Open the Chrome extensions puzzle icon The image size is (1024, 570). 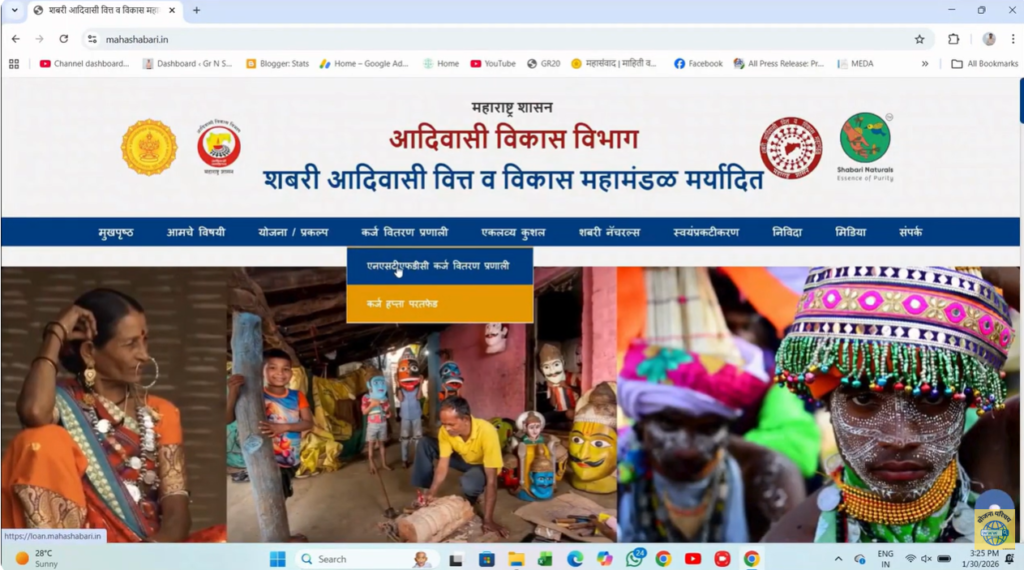click(x=953, y=39)
